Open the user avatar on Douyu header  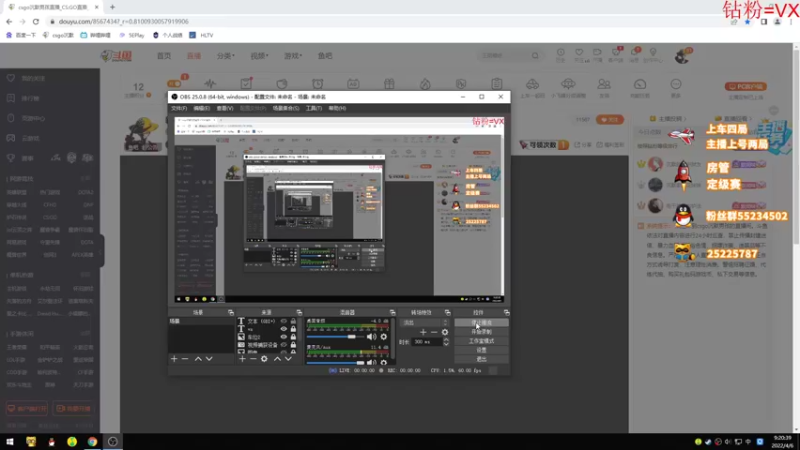click(682, 56)
